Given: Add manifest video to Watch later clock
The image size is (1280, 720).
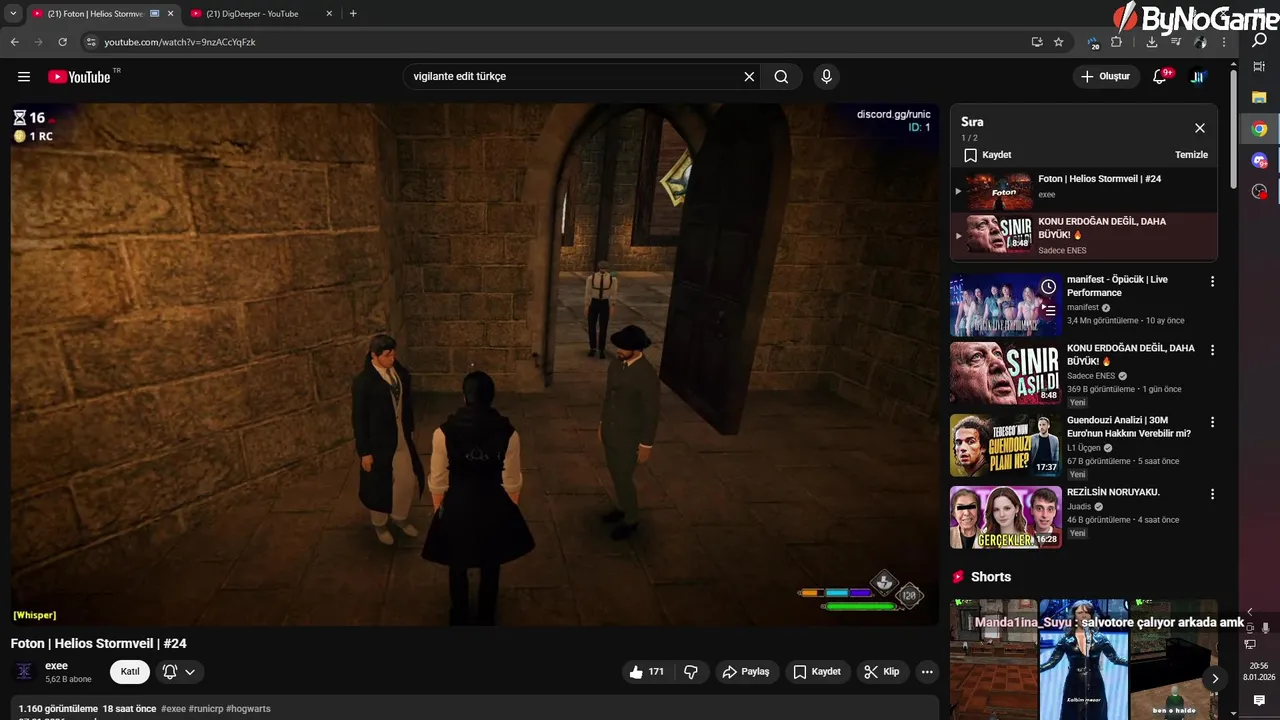Looking at the screenshot, I should pyautogui.click(x=1048, y=287).
